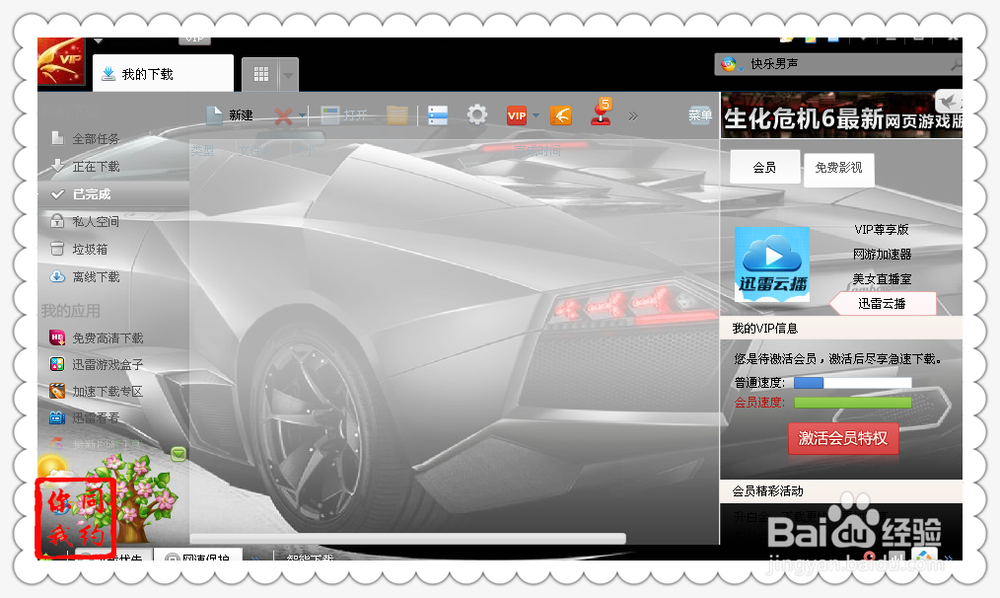This screenshot has height=598, width=1000.
Task: Open the joystick games icon
Action: 600,112
